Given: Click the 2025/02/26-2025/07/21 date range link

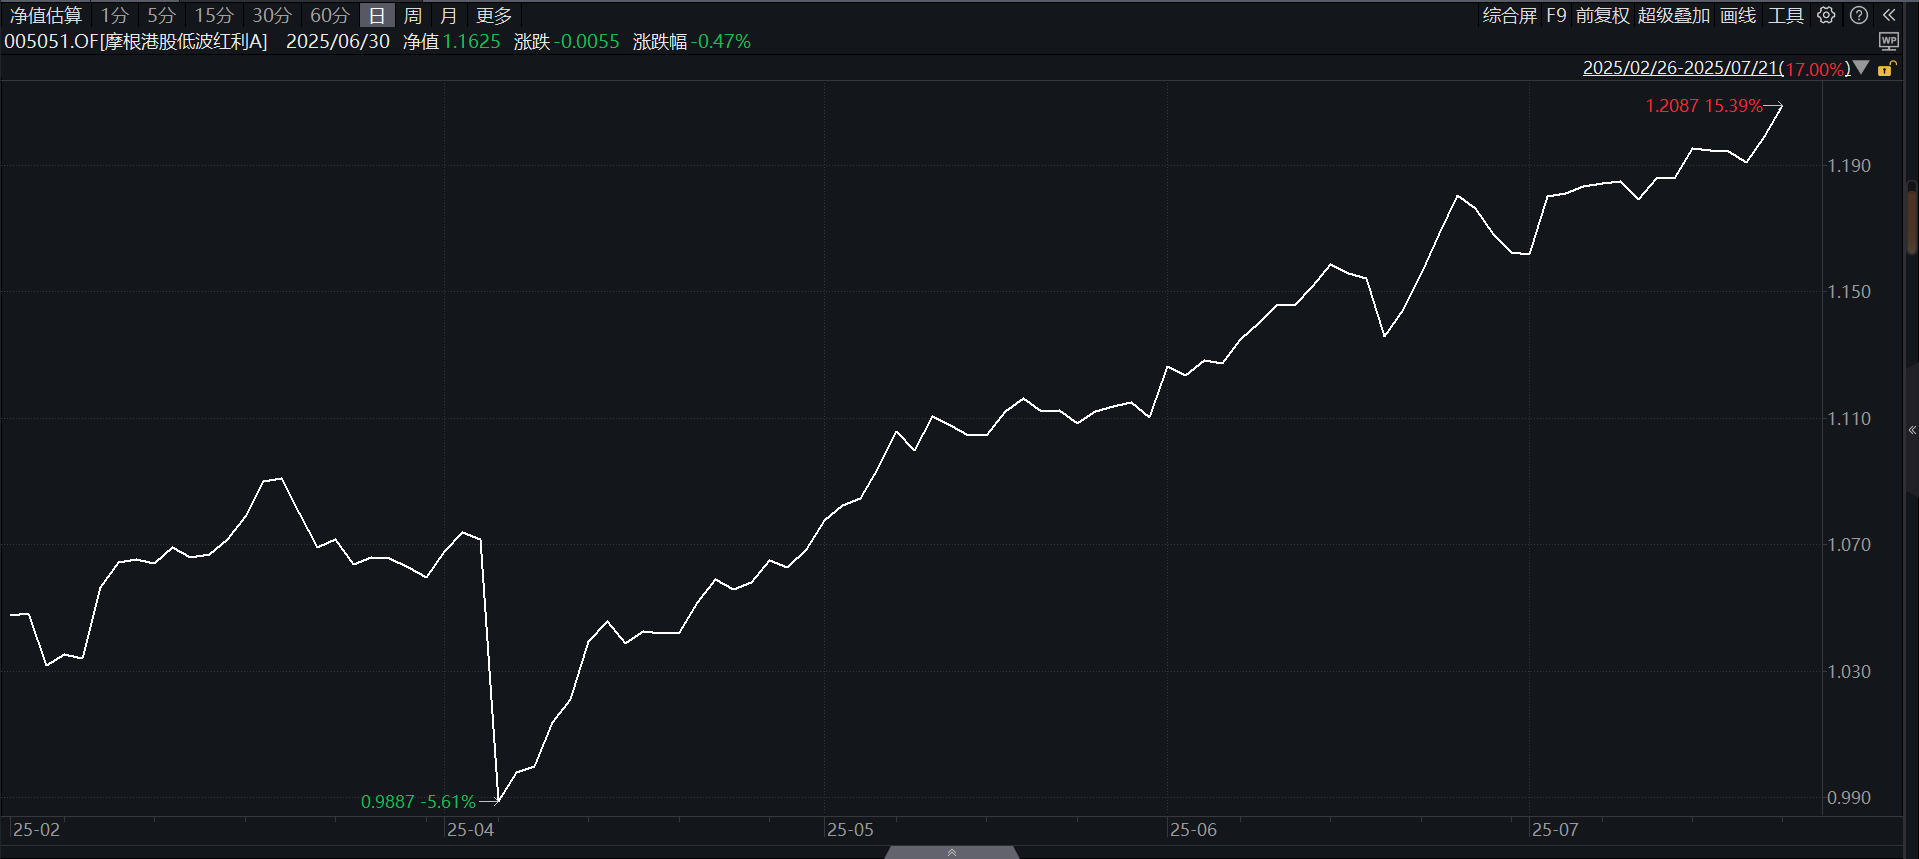Looking at the screenshot, I should coord(1681,68).
